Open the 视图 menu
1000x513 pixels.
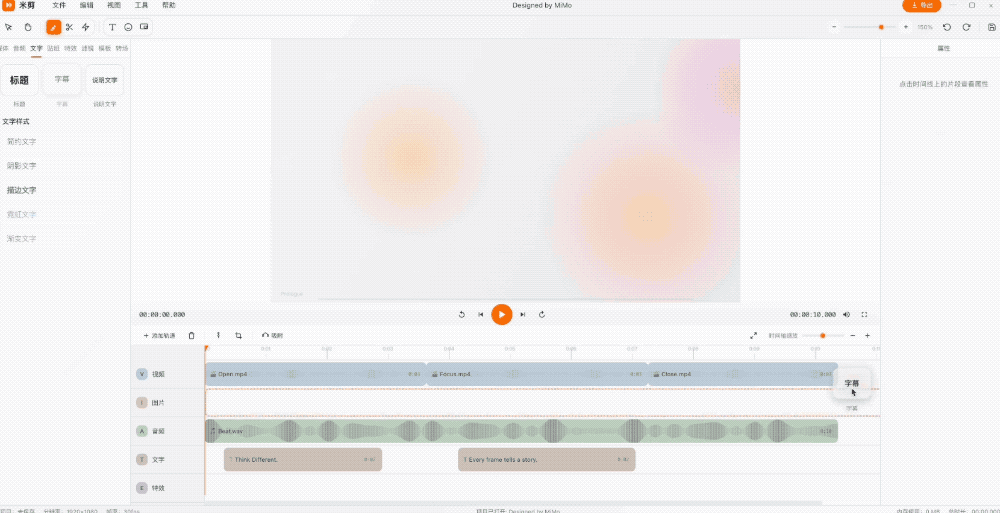[114, 5]
